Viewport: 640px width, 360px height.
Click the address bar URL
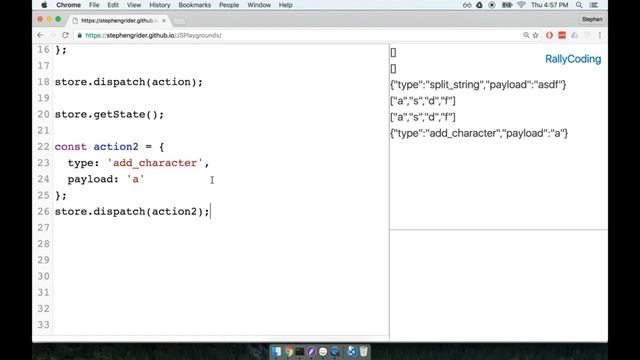153,36
